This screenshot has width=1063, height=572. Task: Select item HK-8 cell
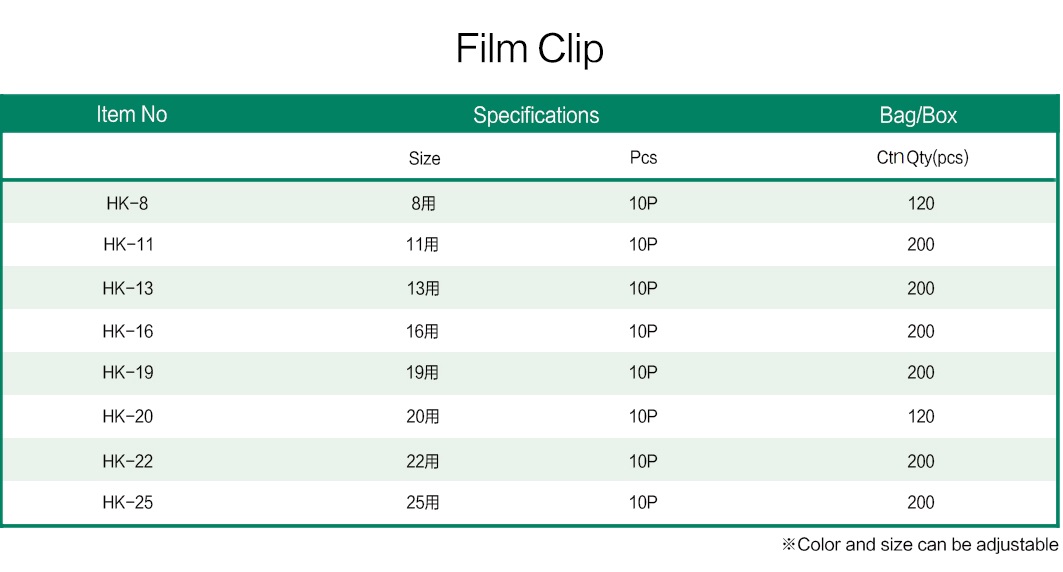127,203
